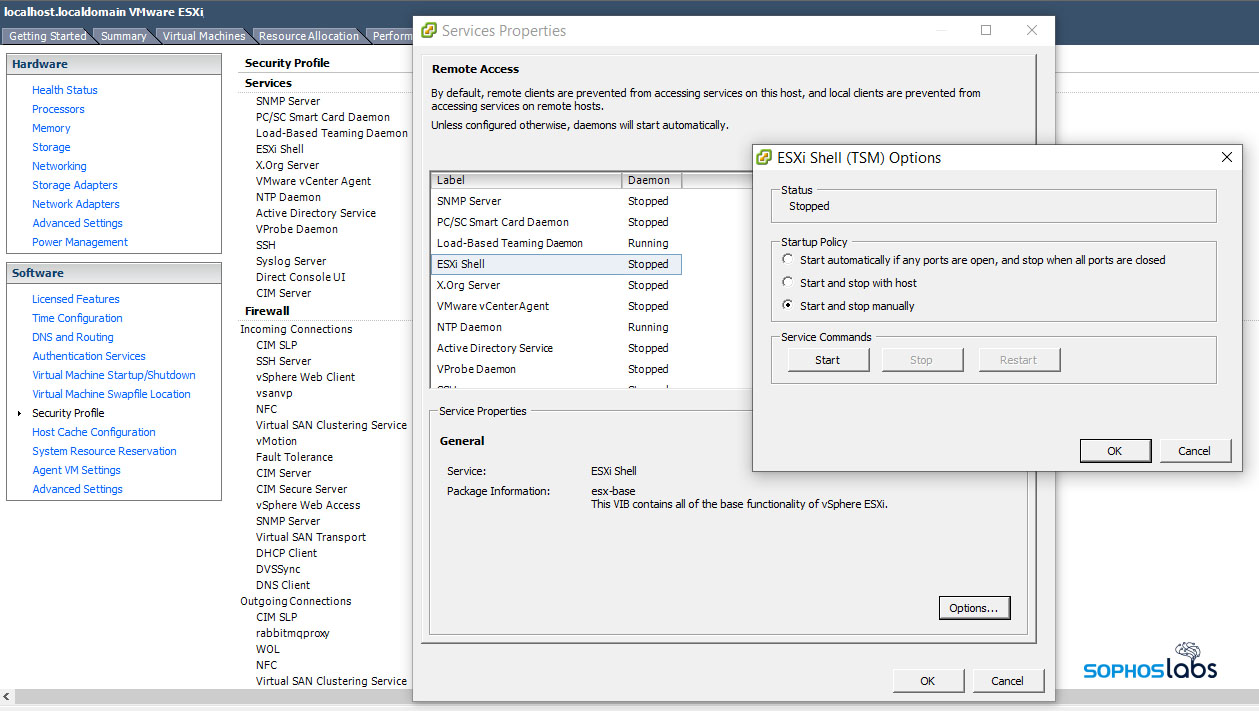Open Licensed Features link
The width and height of the screenshot is (1259, 711).
tap(76, 299)
